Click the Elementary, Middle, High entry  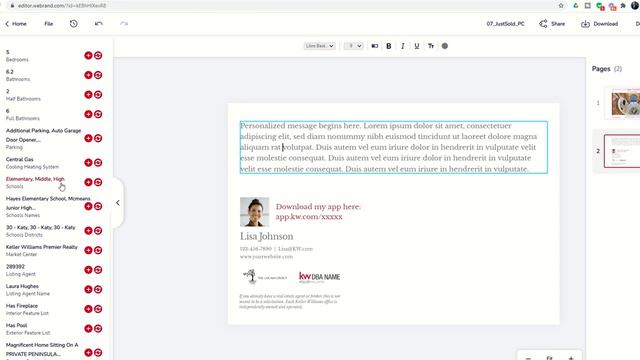coord(35,179)
